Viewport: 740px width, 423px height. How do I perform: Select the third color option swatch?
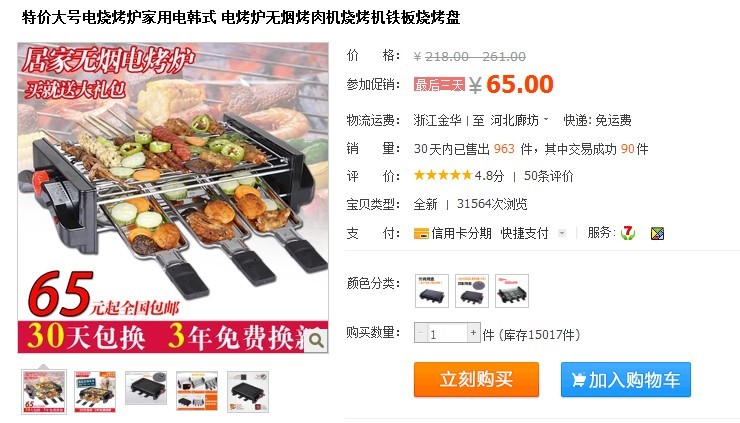coord(512,291)
